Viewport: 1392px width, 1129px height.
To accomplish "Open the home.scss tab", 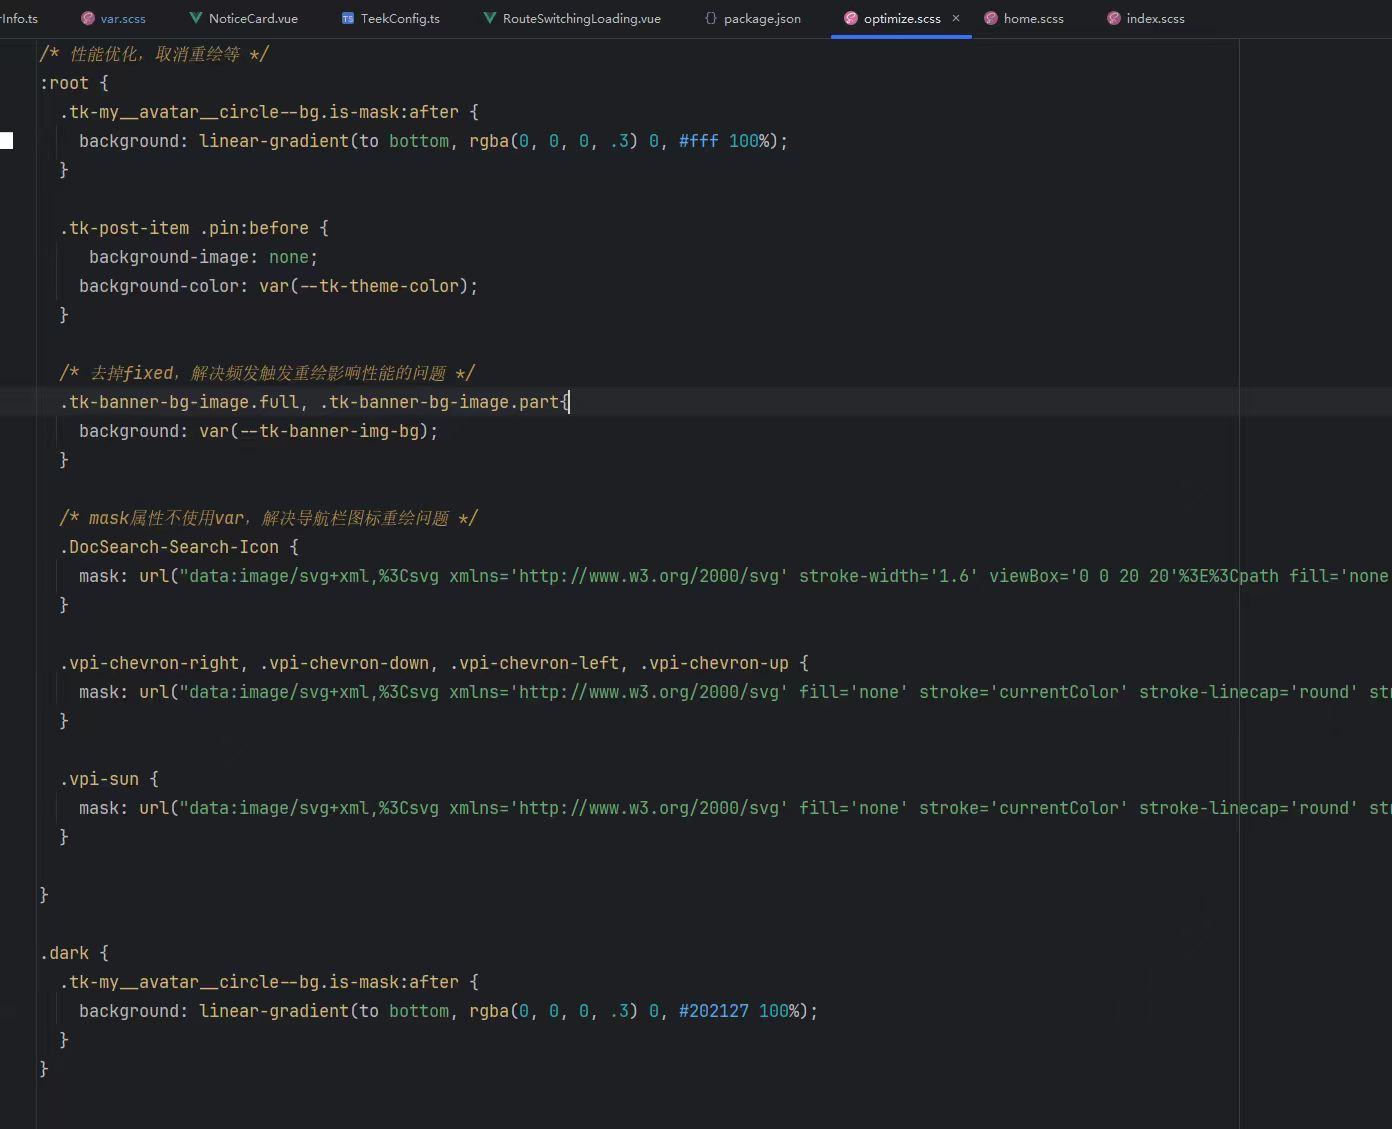I will [1024, 18].
